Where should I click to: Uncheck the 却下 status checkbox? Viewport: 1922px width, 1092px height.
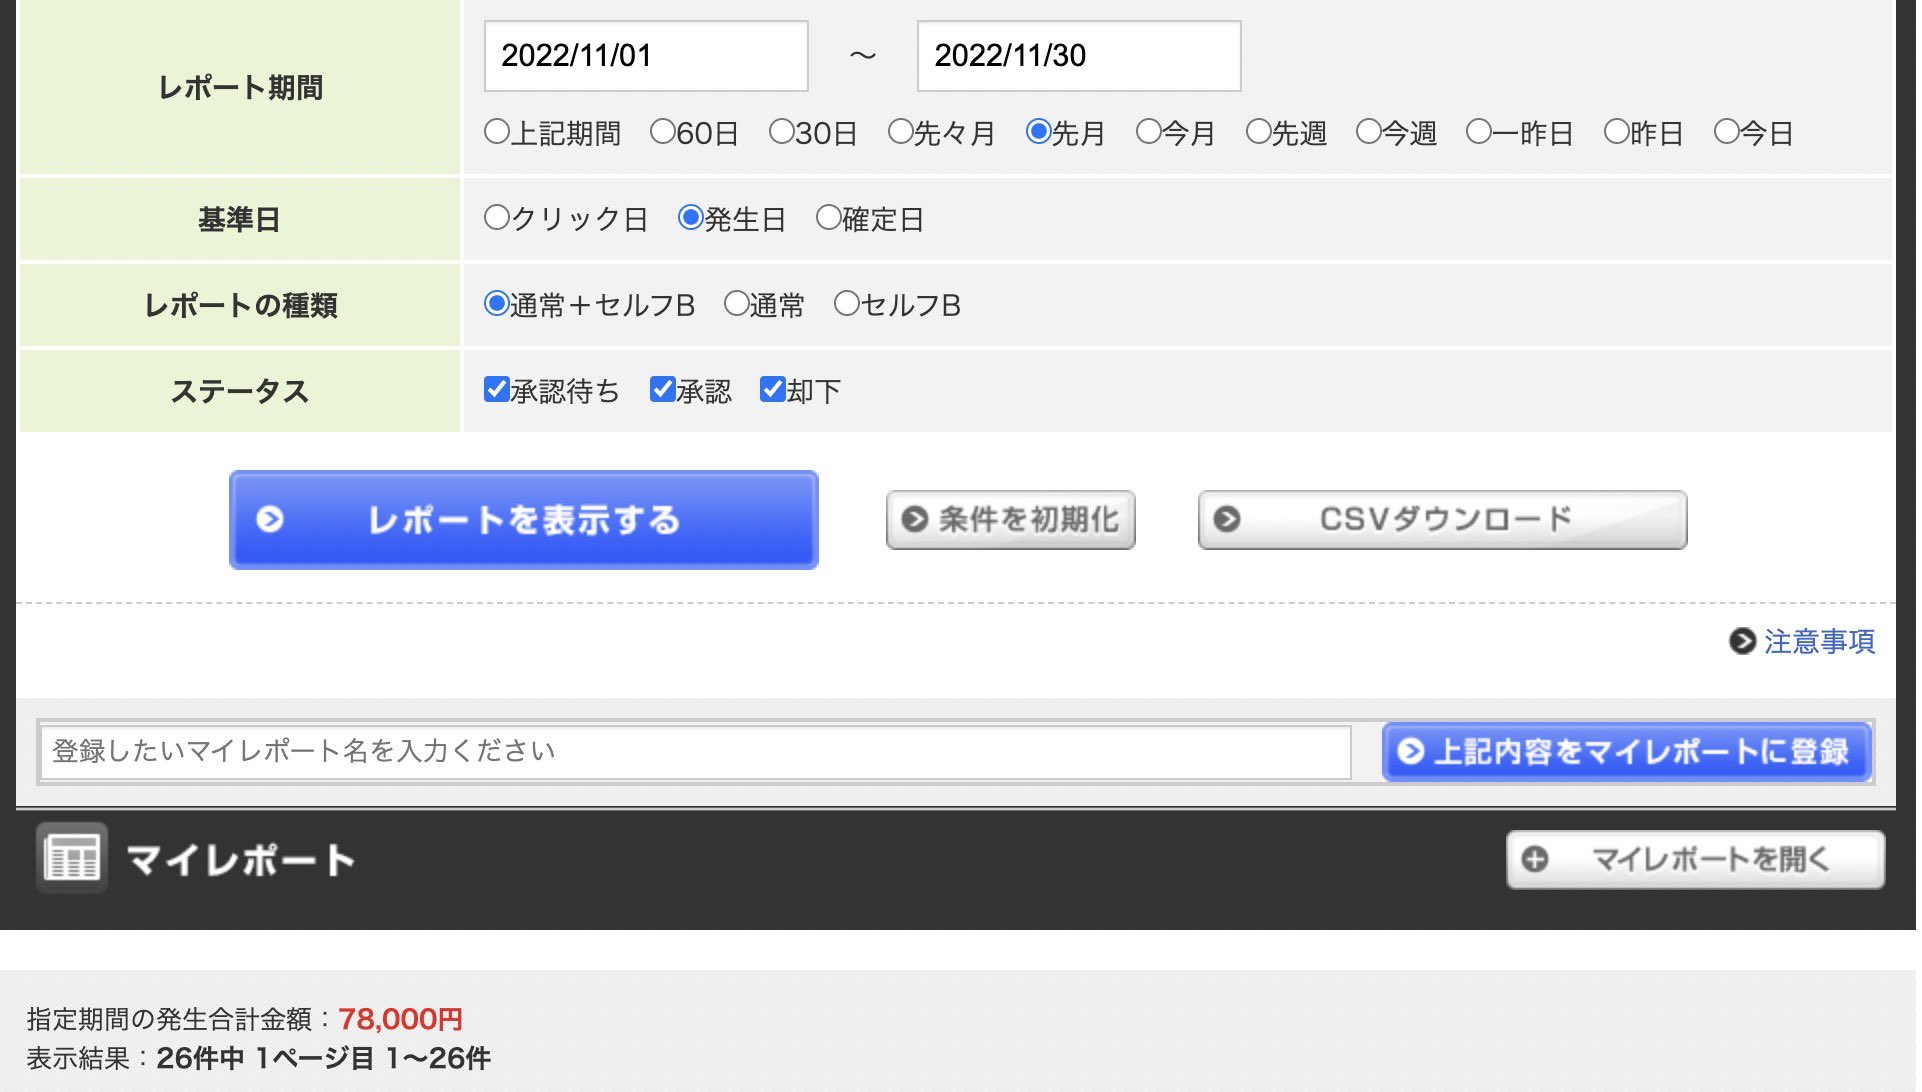772,389
